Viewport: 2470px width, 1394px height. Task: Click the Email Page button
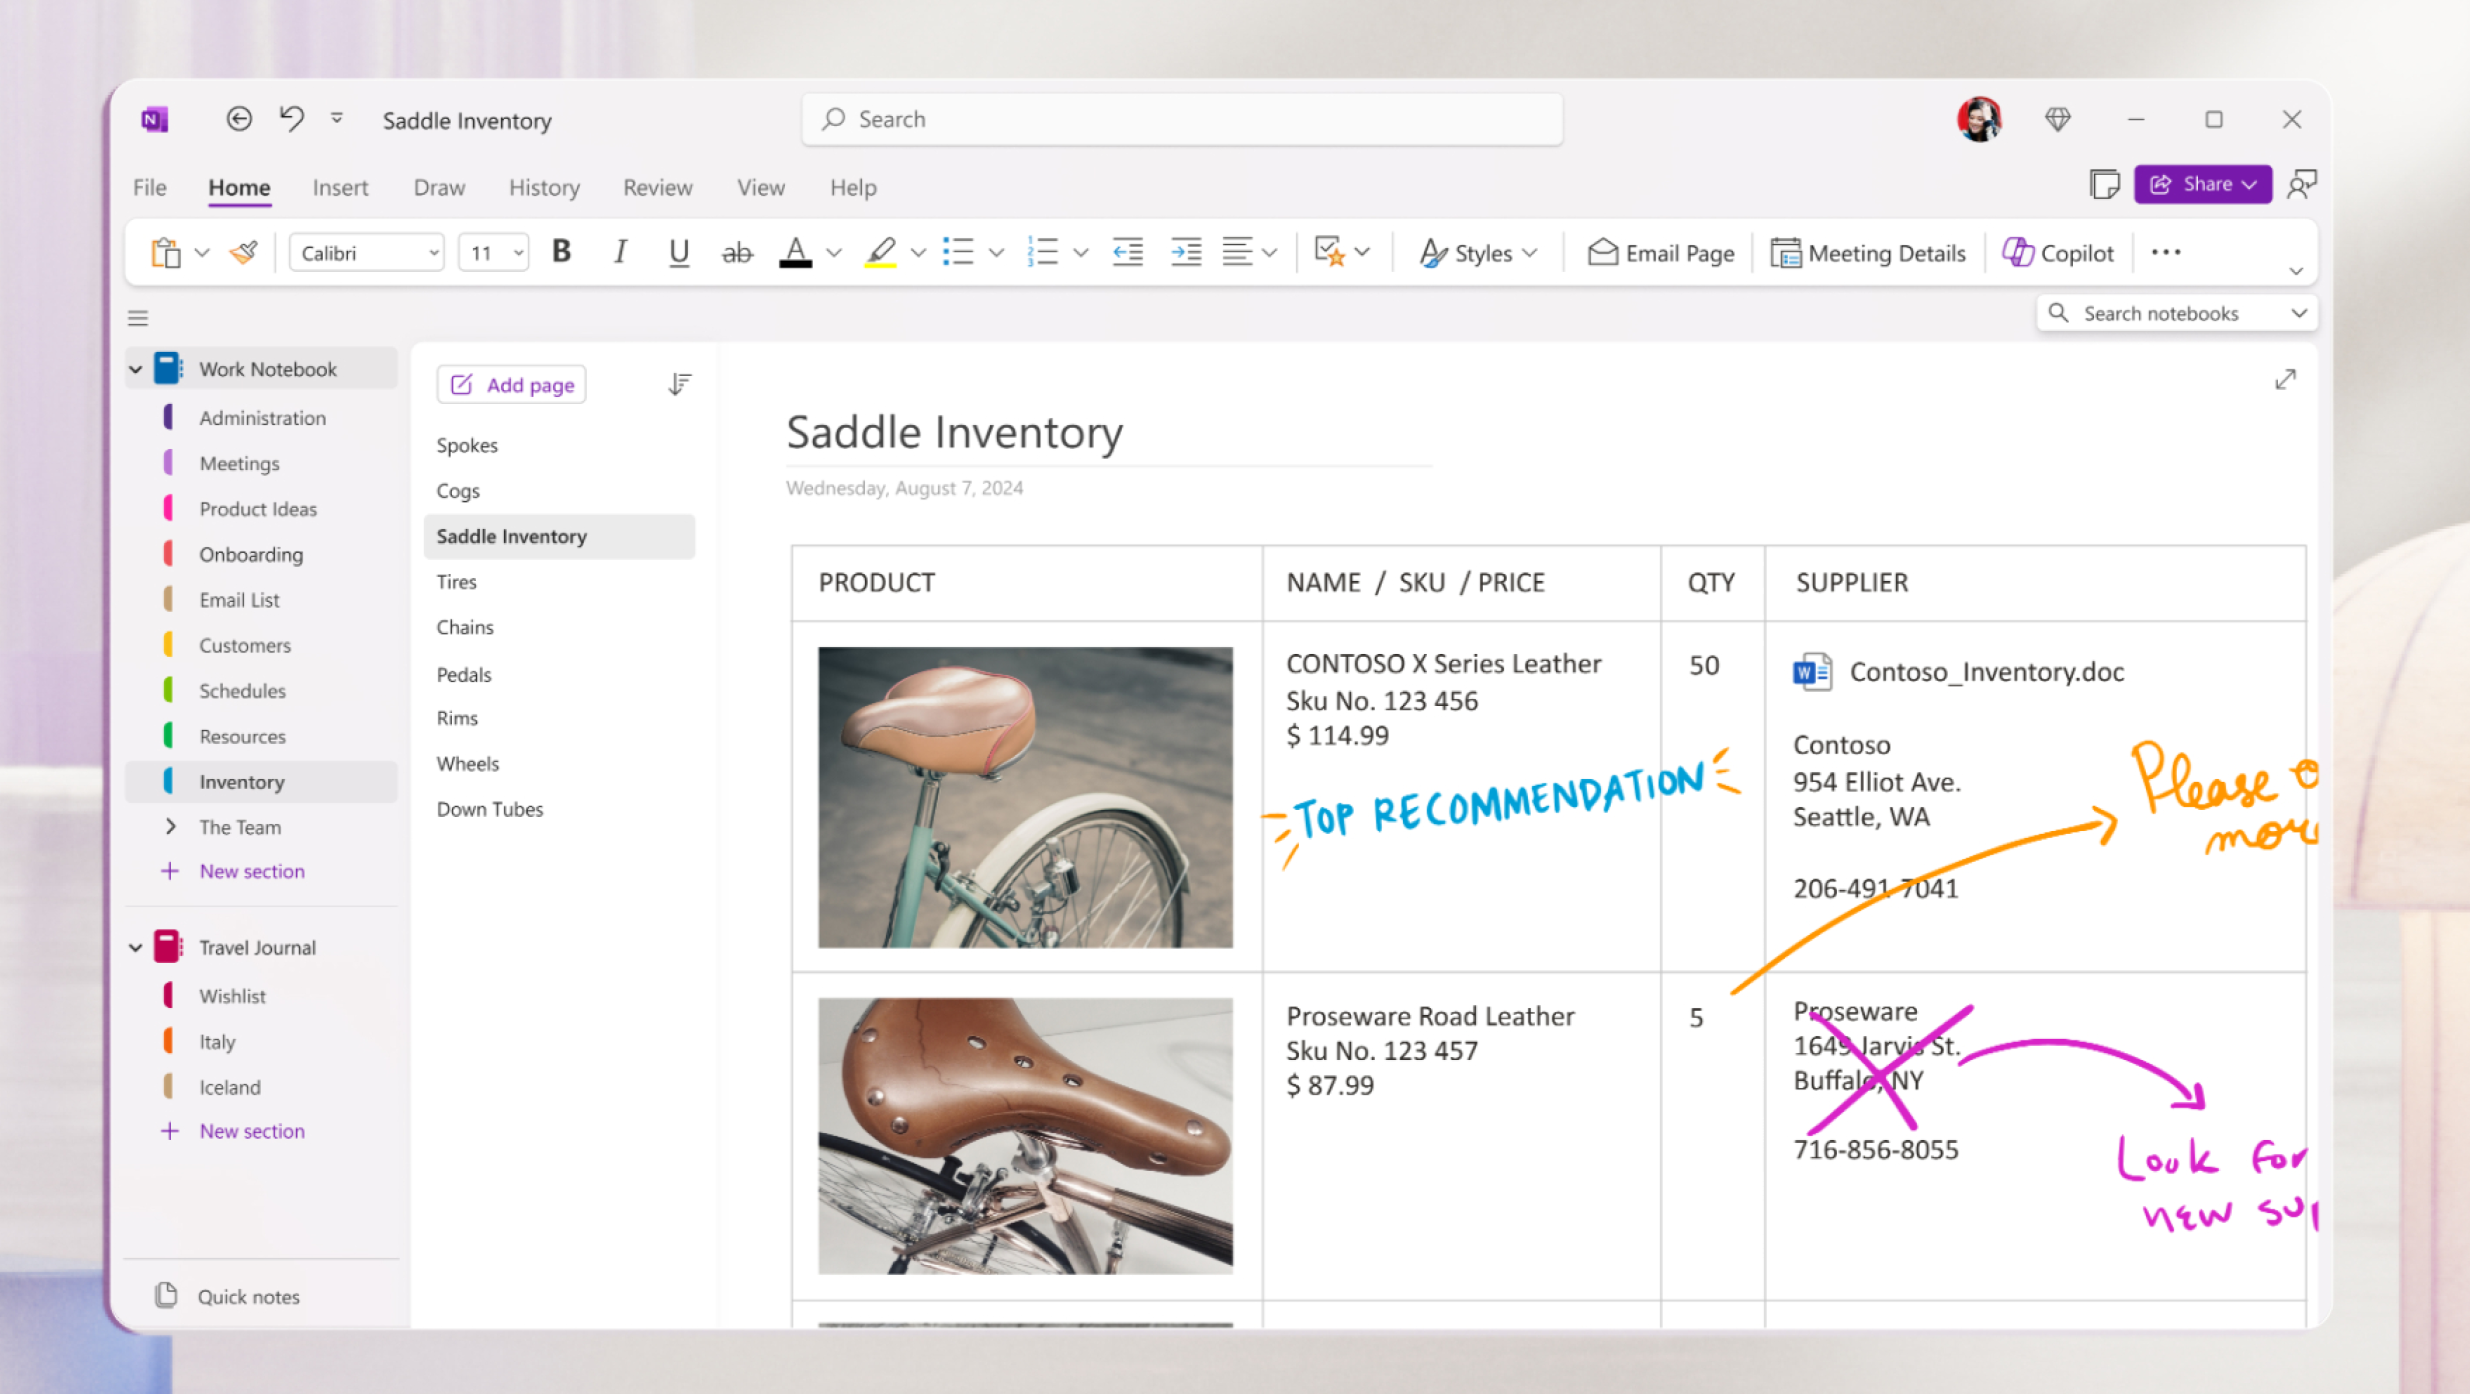[x=1661, y=253]
